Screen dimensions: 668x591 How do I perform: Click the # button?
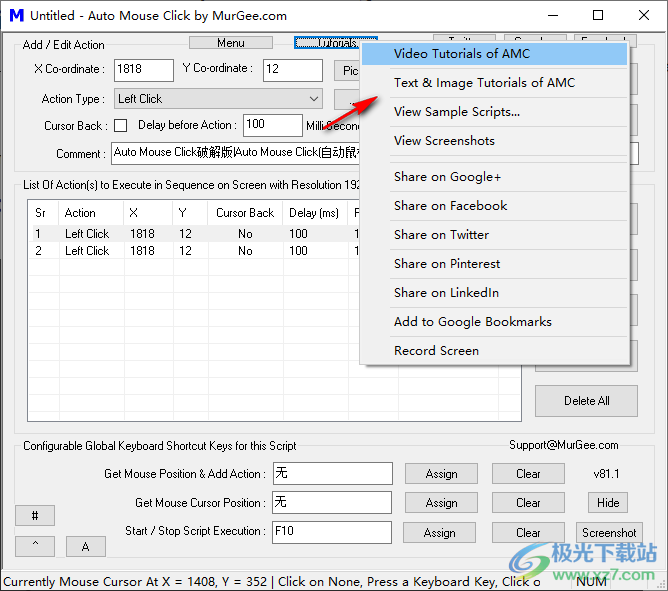(35, 516)
